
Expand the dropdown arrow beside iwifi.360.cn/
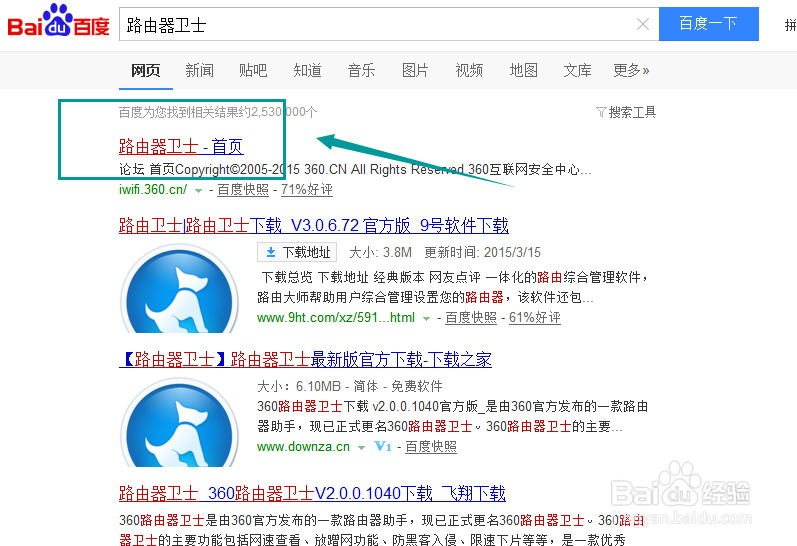tap(198, 191)
